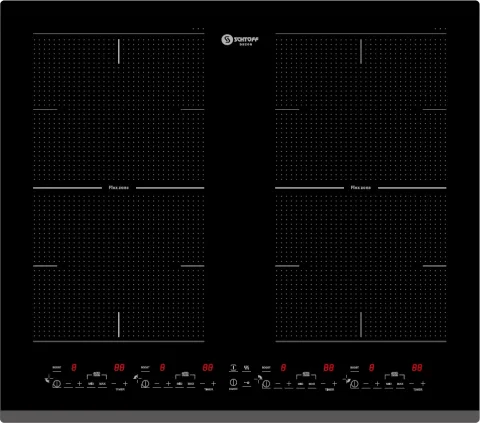Image resolution: width=480 pixels, height=423 pixels.
Task: Activate the key lock icon in center
Action: 247,383
